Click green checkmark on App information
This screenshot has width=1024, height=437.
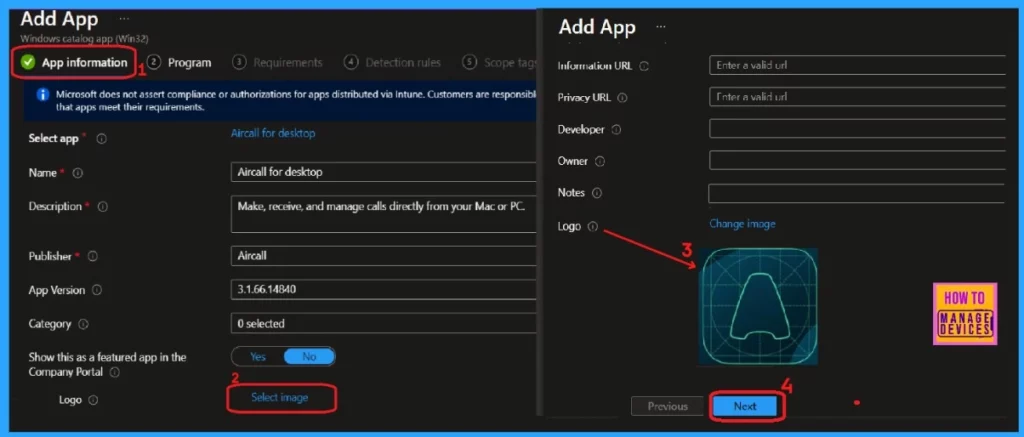pos(27,63)
